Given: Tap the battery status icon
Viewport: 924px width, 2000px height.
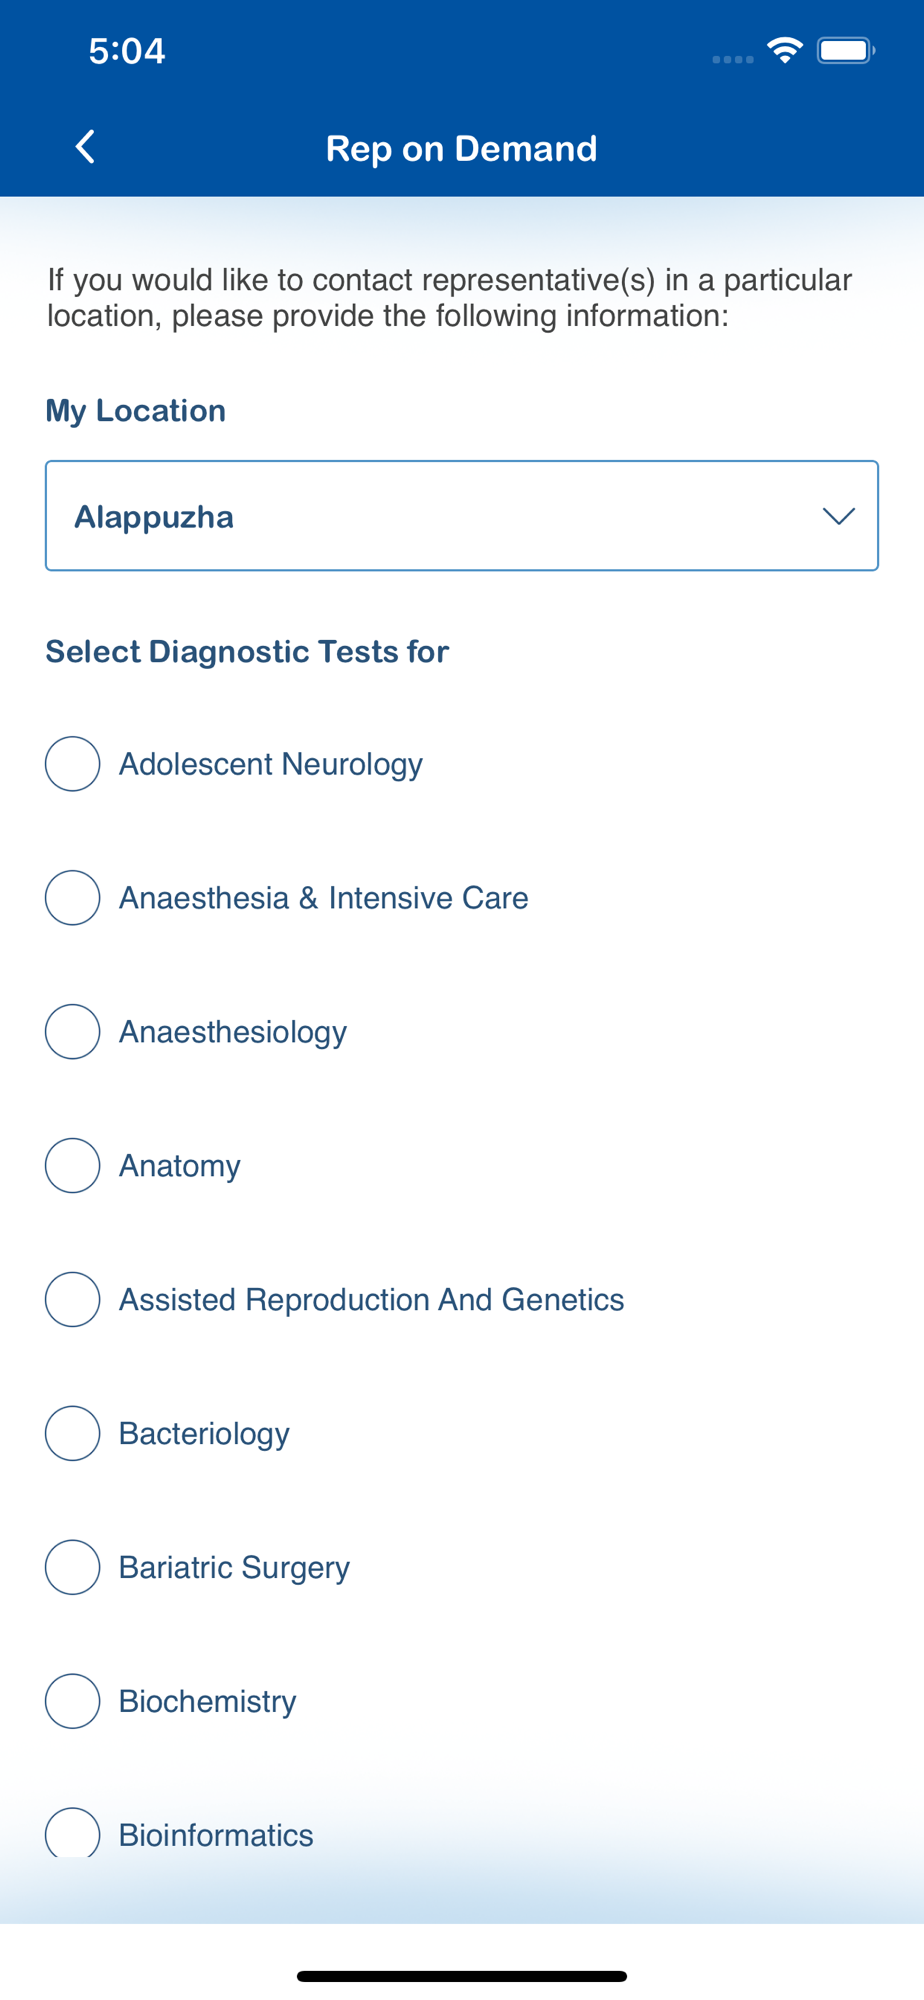Looking at the screenshot, I should click(x=845, y=50).
